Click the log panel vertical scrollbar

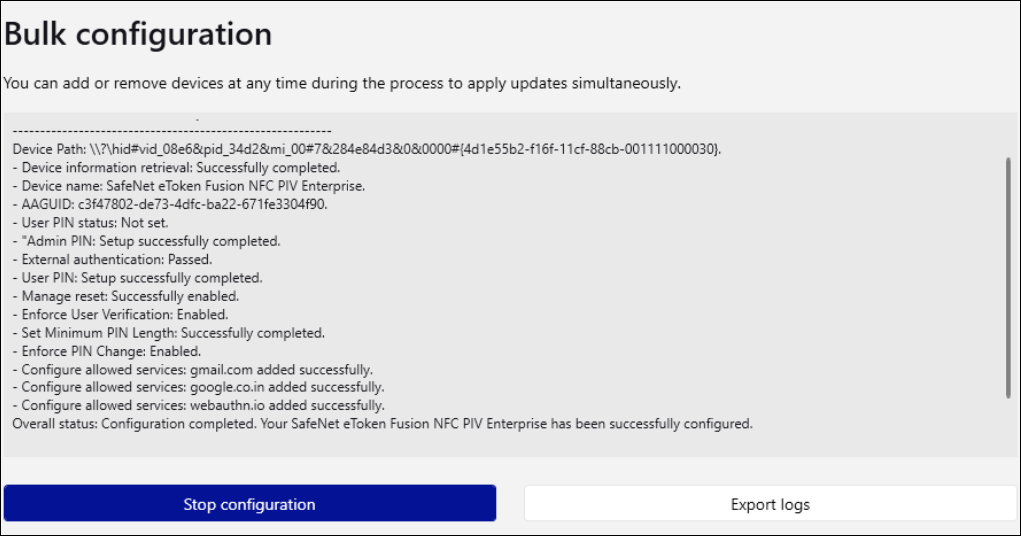tap(1008, 278)
